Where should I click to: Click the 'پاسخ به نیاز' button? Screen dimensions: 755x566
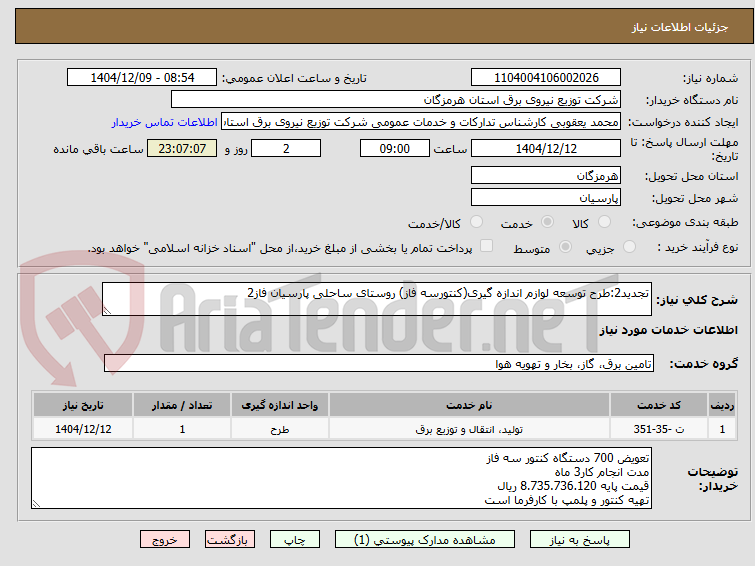(580, 540)
